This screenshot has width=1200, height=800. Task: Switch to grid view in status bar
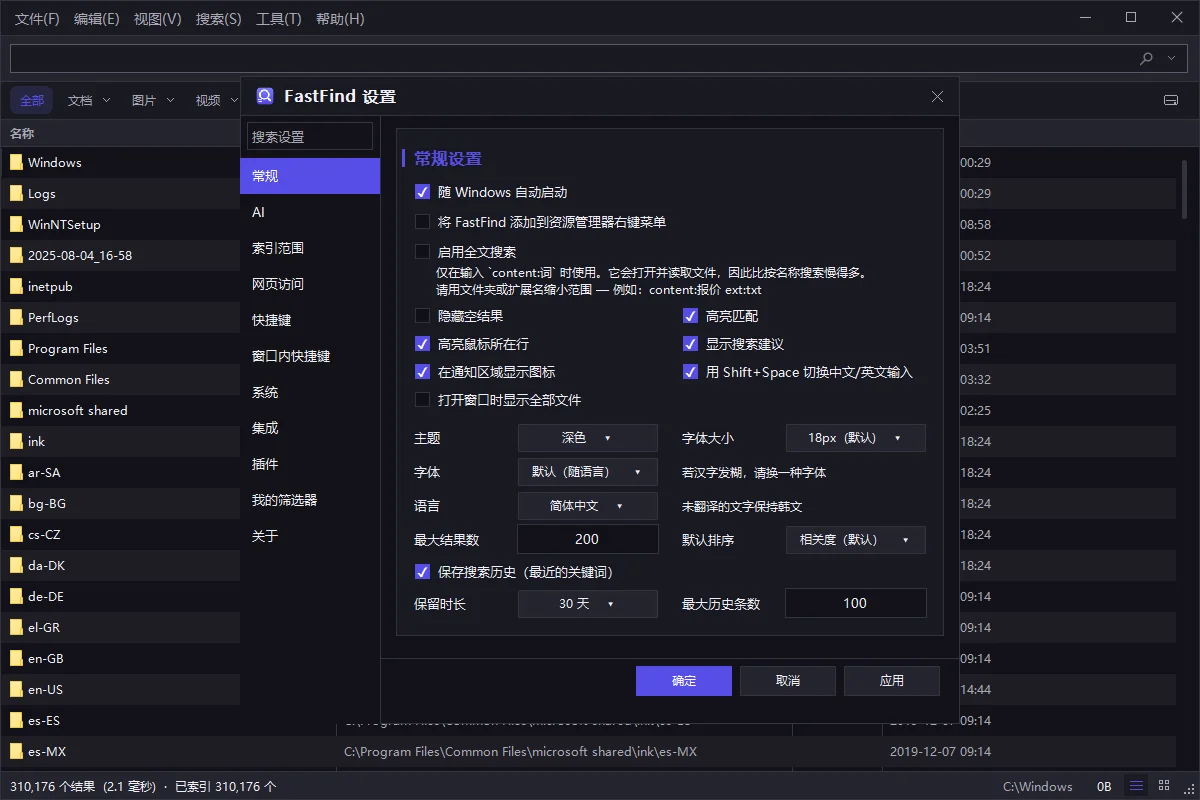coord(1164,786)
